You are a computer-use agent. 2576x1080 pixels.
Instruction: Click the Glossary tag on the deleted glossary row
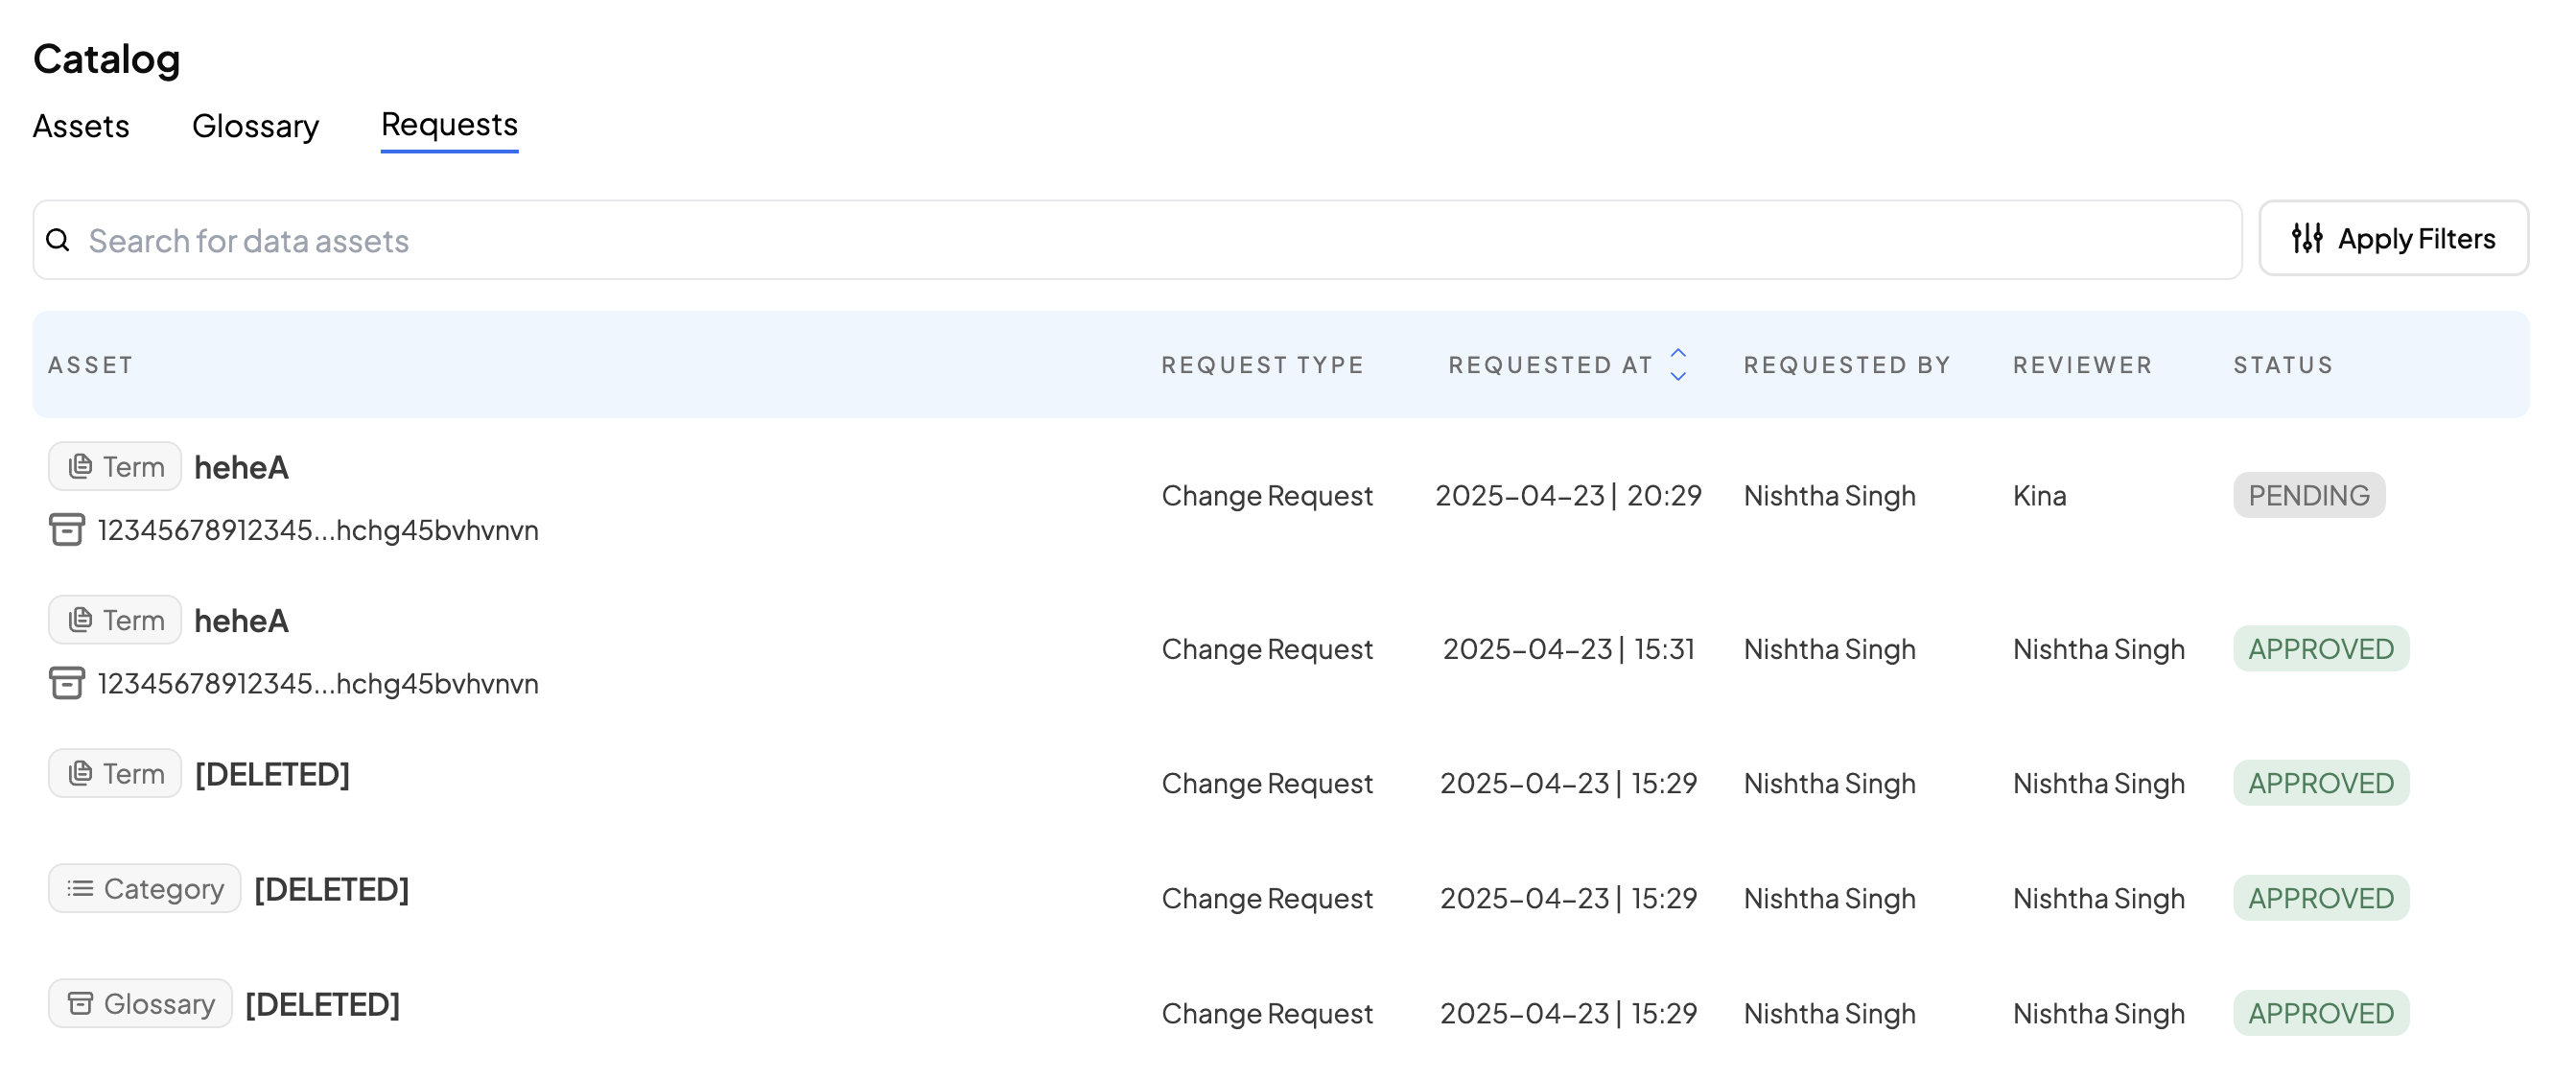140,1004
